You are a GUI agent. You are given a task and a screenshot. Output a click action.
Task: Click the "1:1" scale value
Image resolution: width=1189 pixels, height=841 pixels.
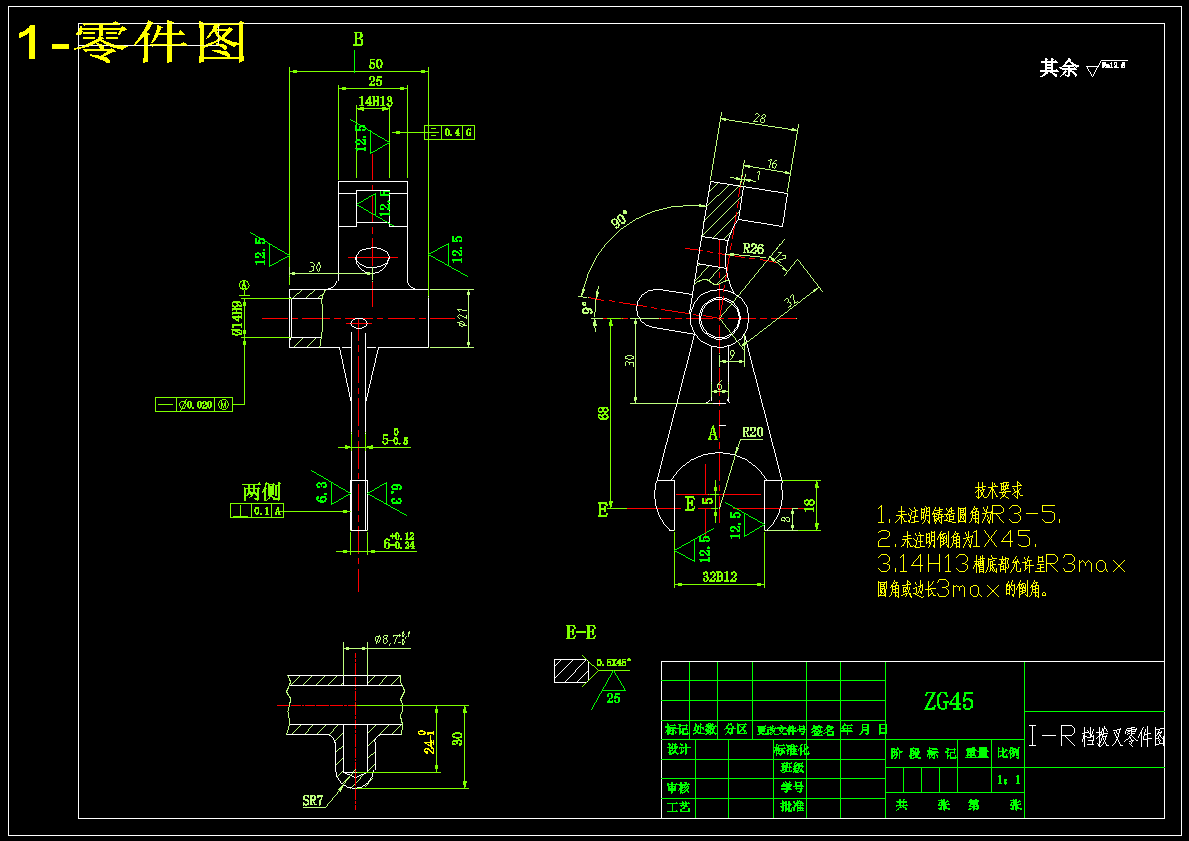point(1009,780)
